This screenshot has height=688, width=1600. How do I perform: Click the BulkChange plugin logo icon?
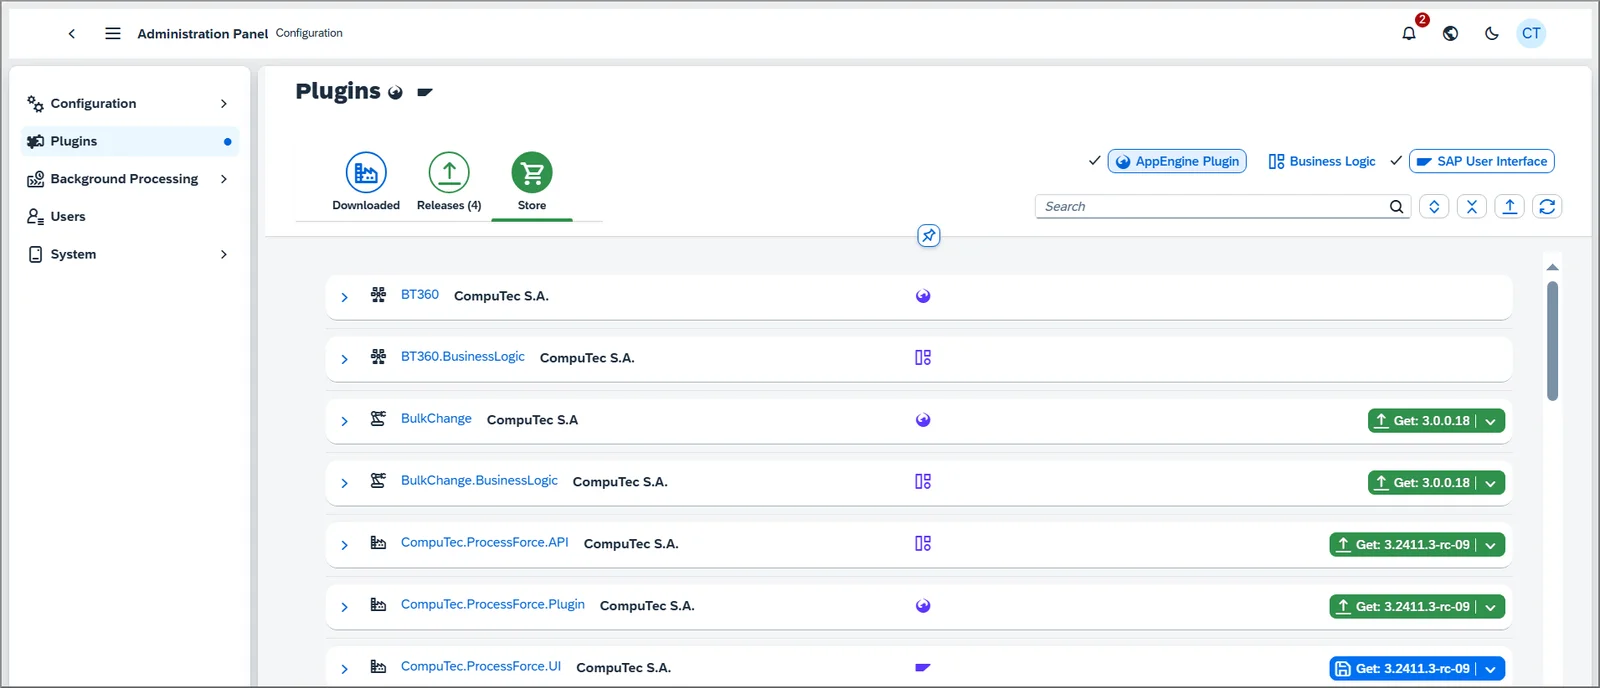coord(378,419)
